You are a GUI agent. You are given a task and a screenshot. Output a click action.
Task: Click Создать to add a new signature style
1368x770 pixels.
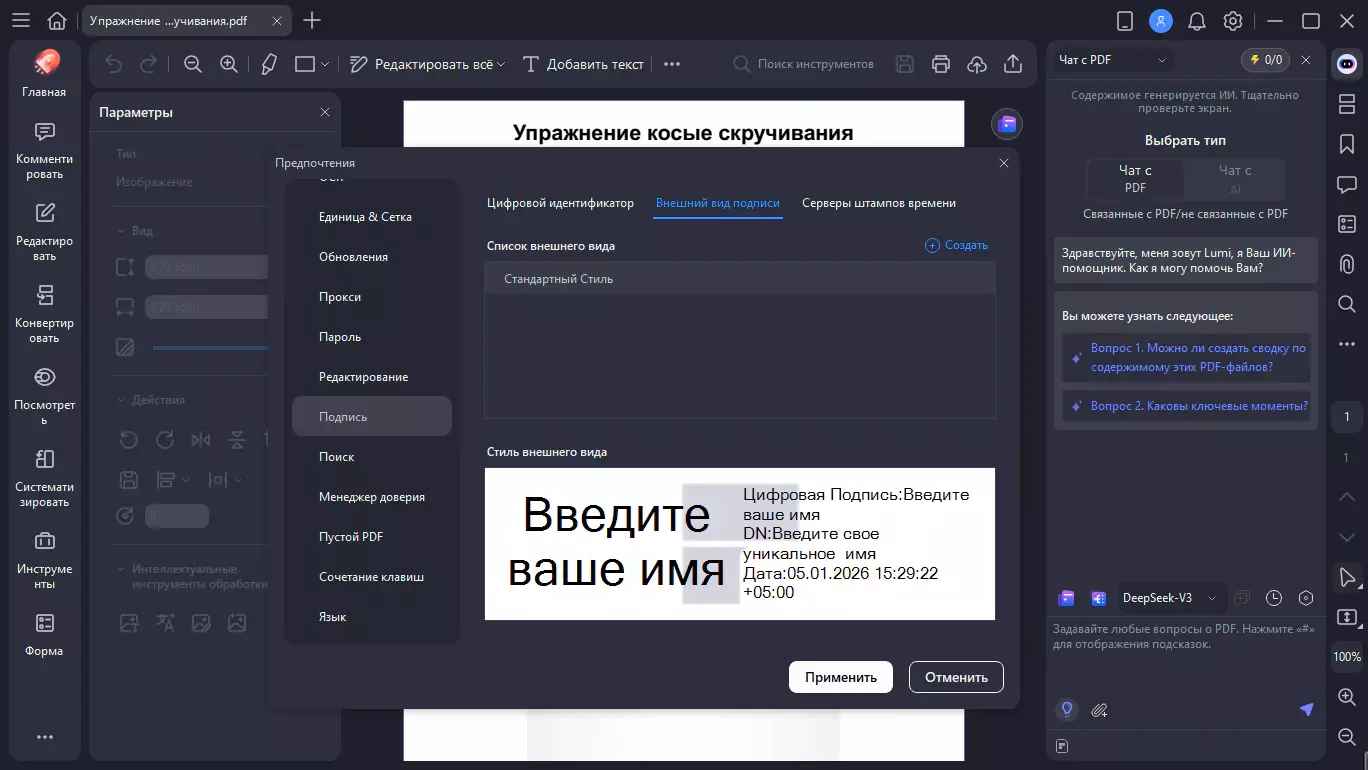pos(956,244)
